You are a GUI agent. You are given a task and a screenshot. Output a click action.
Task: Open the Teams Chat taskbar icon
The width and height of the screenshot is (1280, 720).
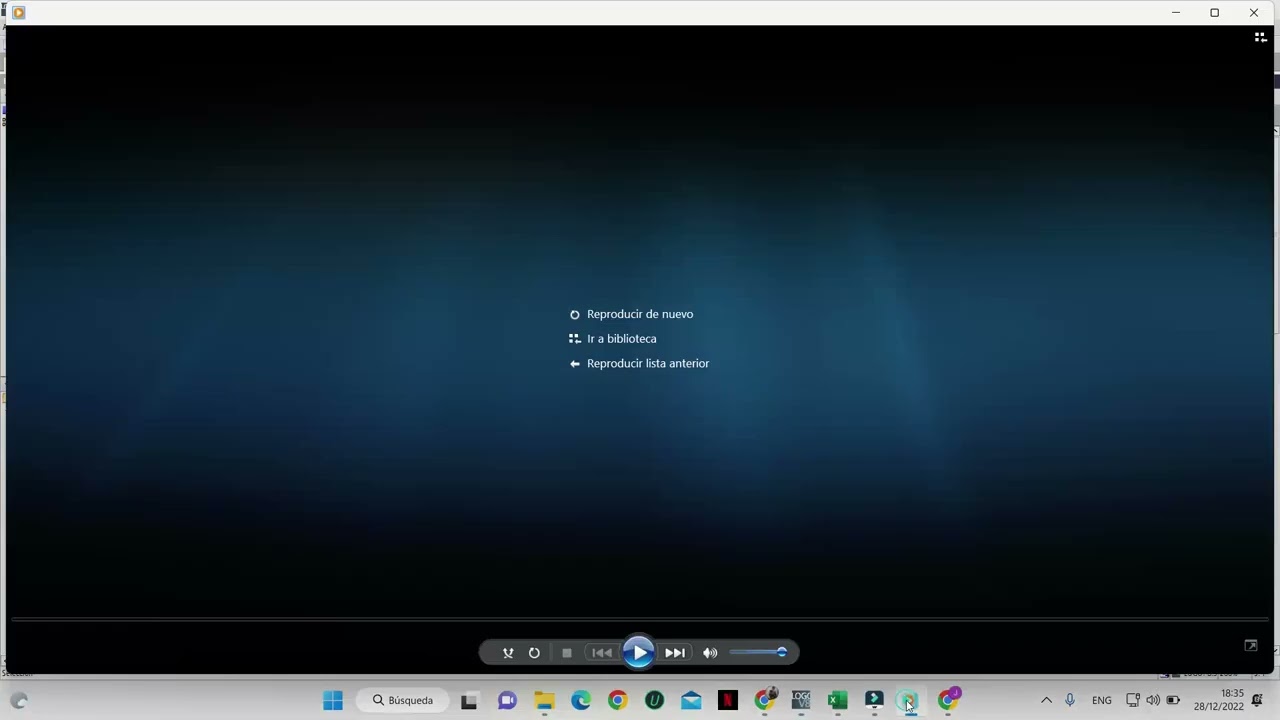507,700
